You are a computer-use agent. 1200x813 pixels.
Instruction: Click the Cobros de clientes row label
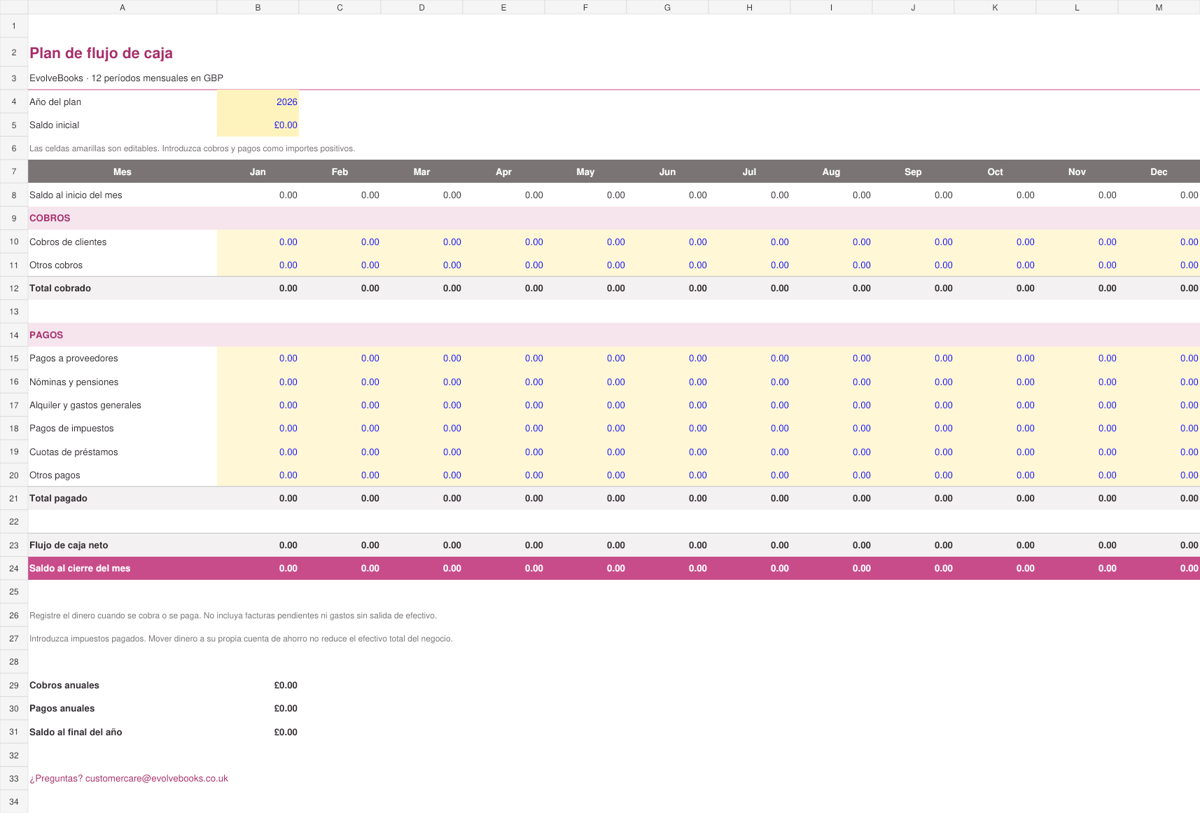pos(68,242)
